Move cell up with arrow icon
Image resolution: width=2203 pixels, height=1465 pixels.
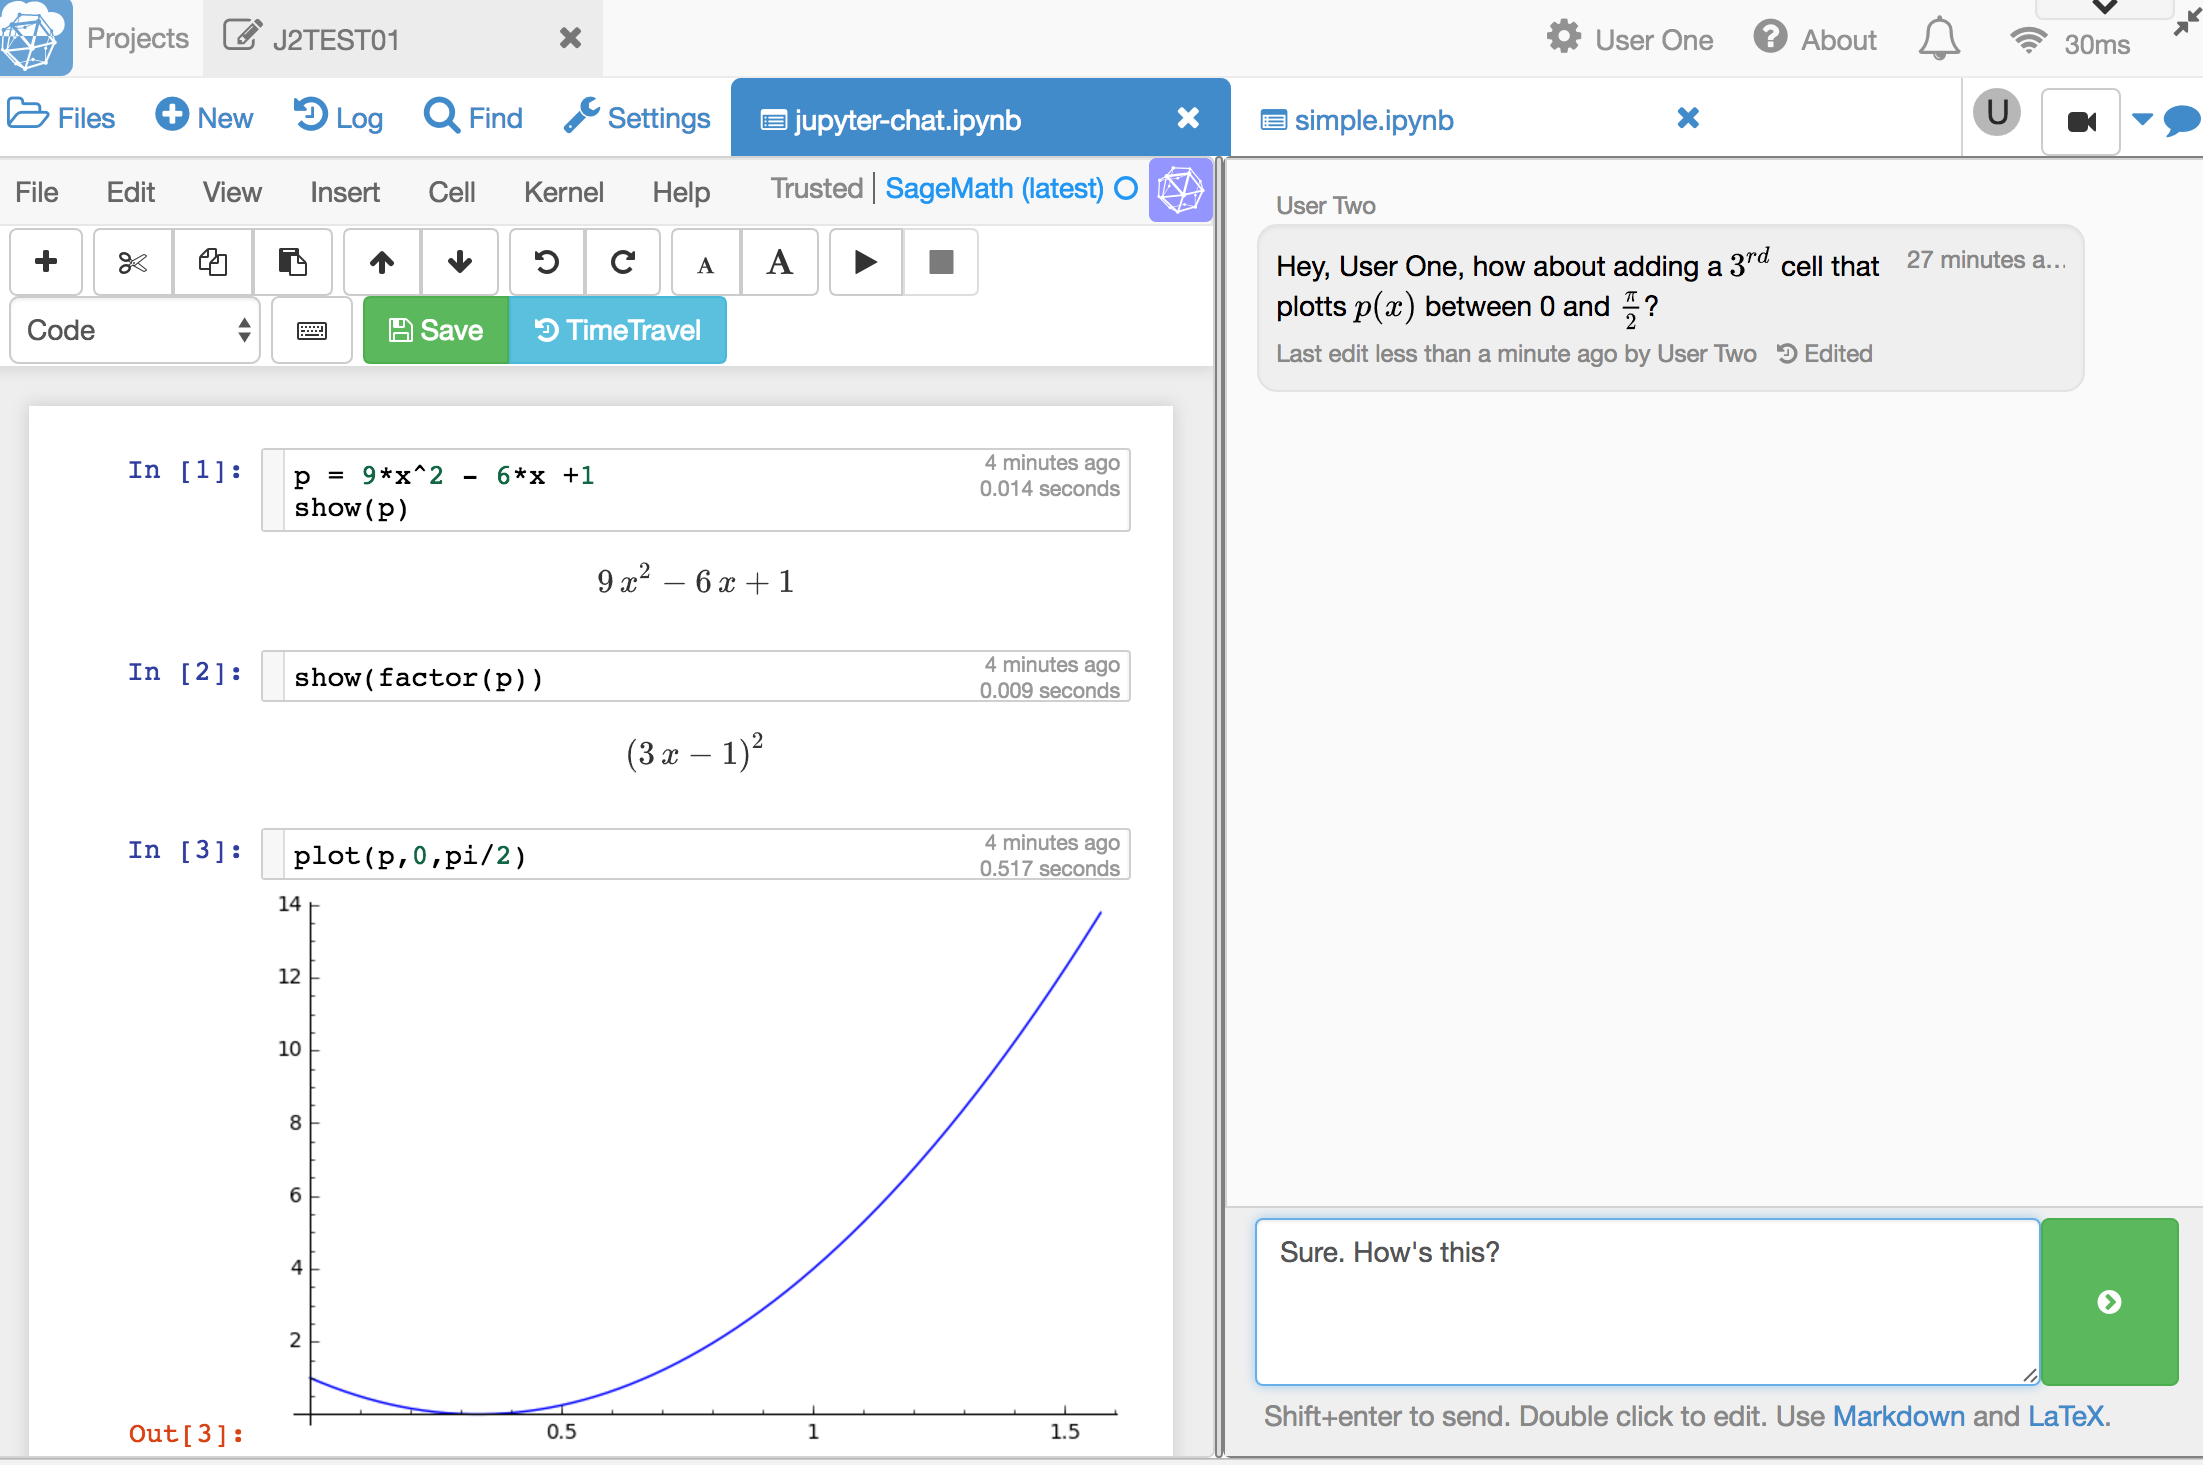click(382, 262)
